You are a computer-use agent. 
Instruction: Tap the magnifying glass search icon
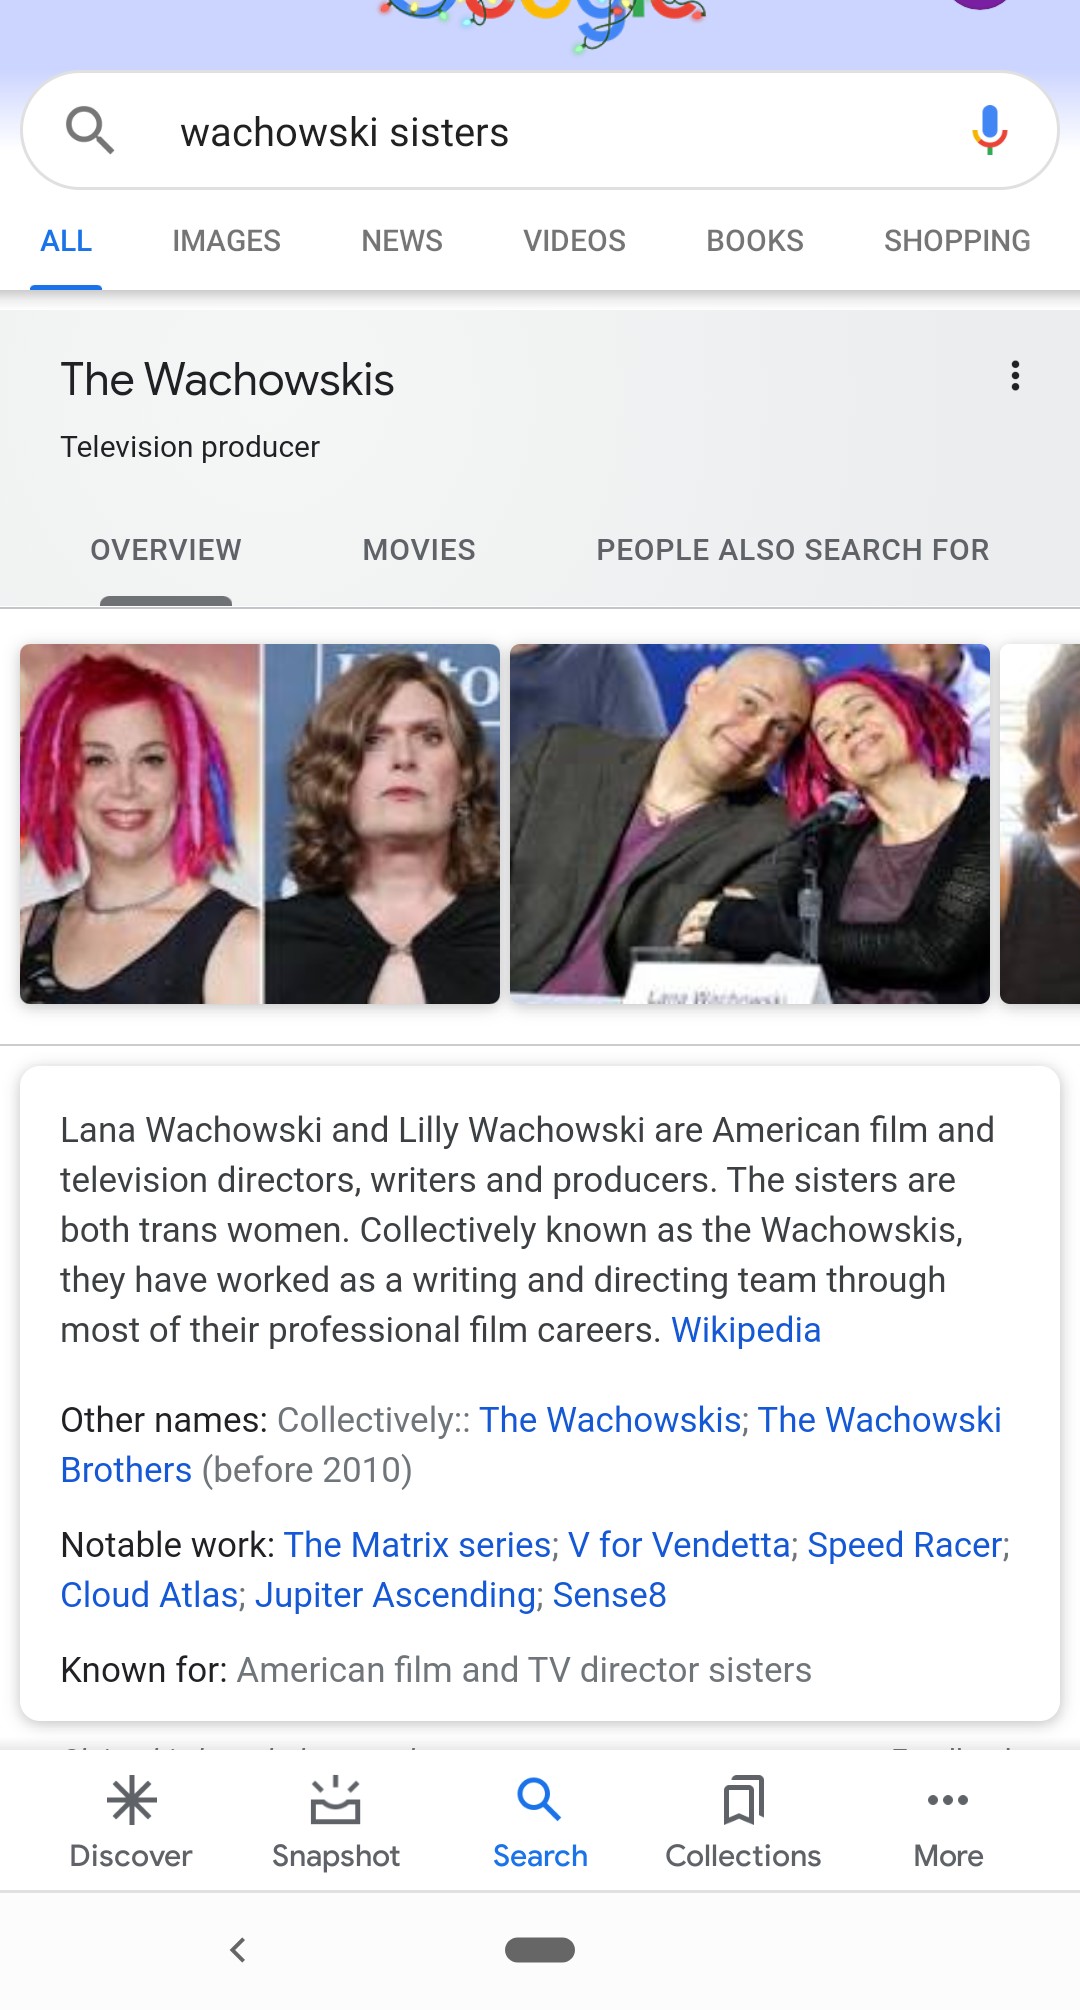pos(90,131)
